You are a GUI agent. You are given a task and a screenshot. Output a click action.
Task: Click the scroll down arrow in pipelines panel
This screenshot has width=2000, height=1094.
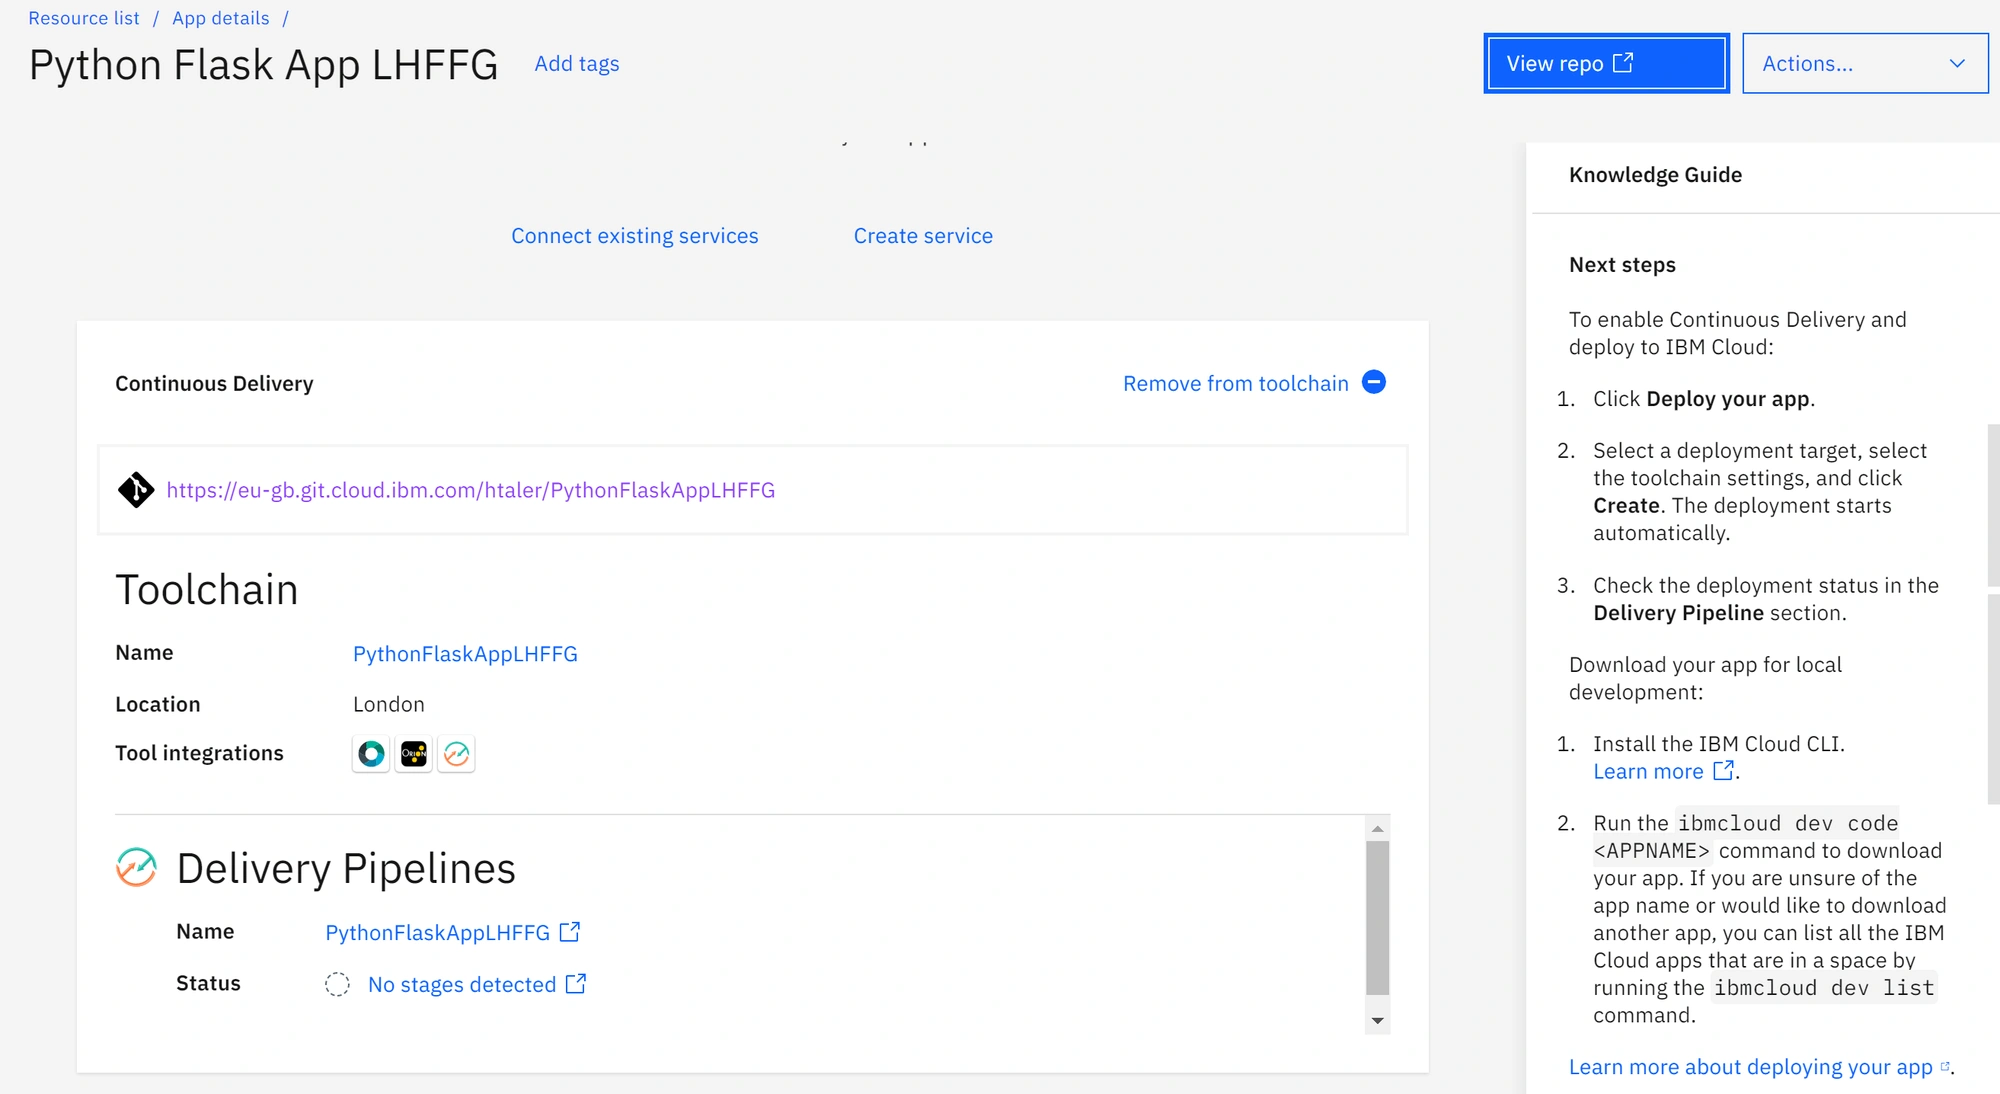(1378, 1020)
